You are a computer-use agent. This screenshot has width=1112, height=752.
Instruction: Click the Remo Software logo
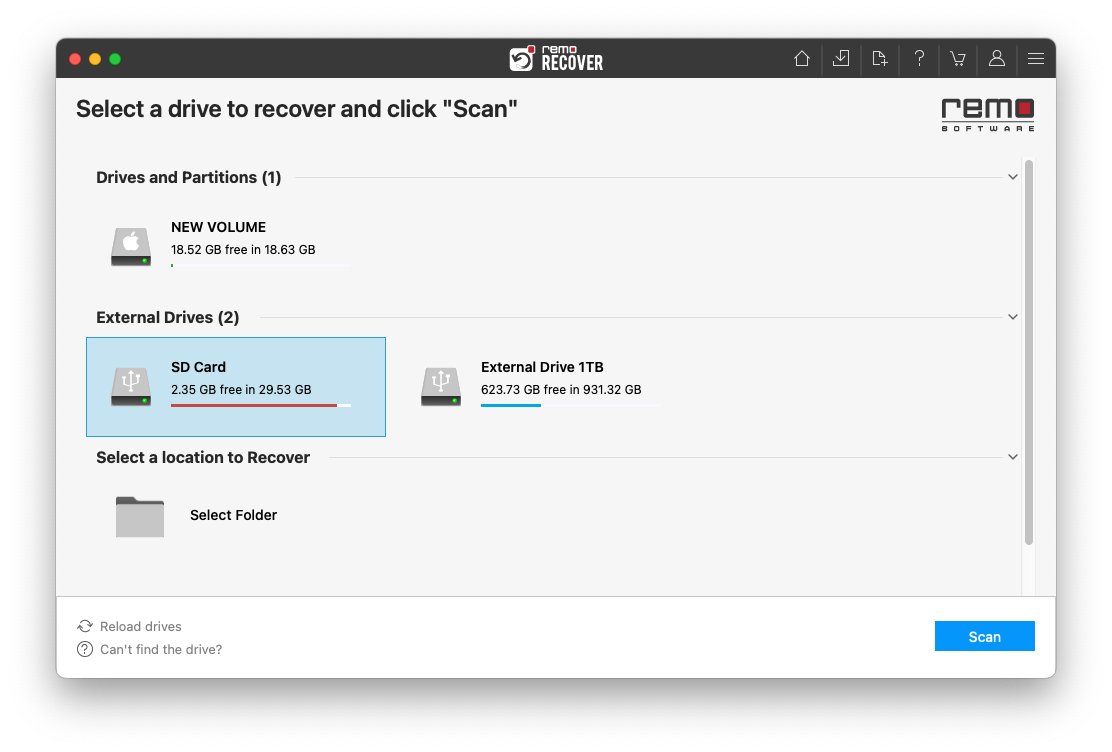tap(987, 114)
